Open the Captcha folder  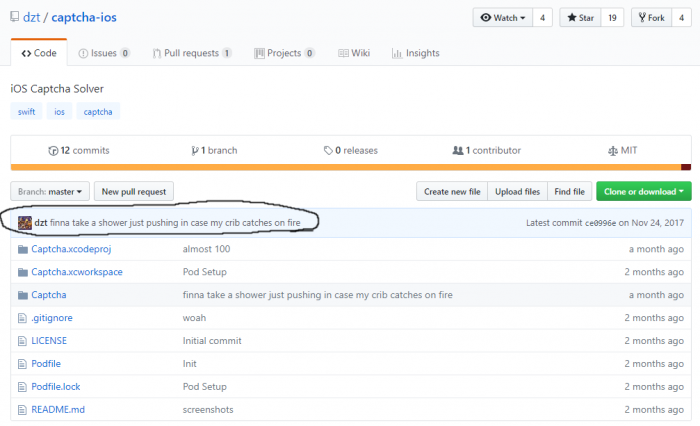(x=49, y=295)
